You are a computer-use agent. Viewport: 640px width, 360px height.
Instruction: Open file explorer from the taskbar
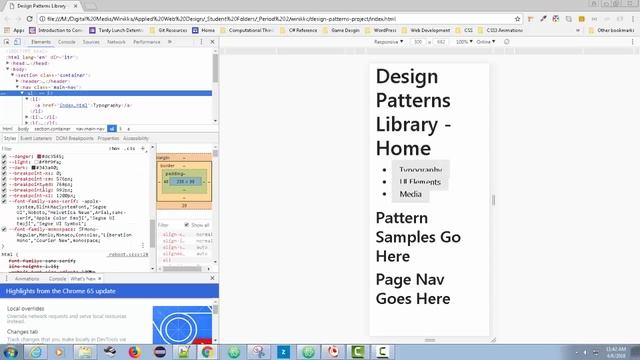click(85, 352)
